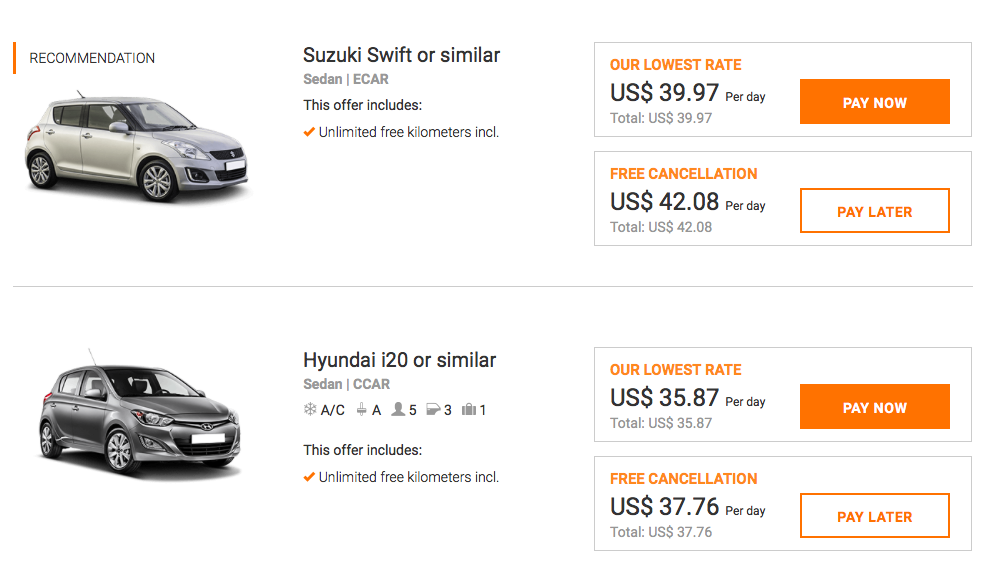Select the US$ 39.97 lowest rate price
994x576 pixels.
pos(664,93)
